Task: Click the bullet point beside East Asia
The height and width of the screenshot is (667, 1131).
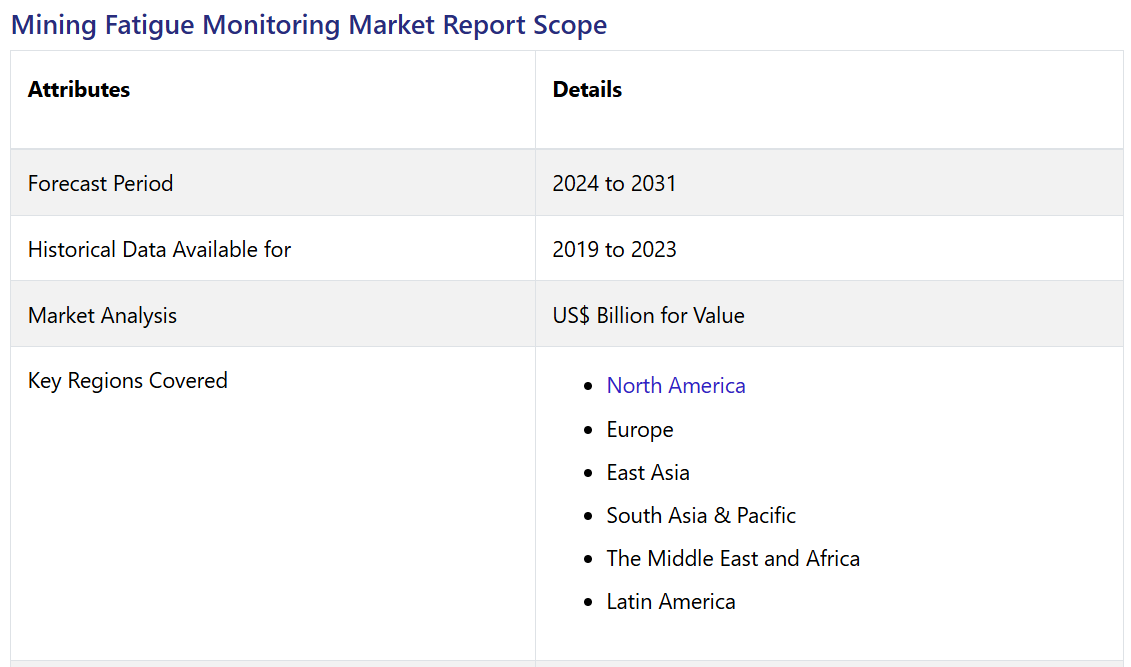Action: click(x=588, y=473)
